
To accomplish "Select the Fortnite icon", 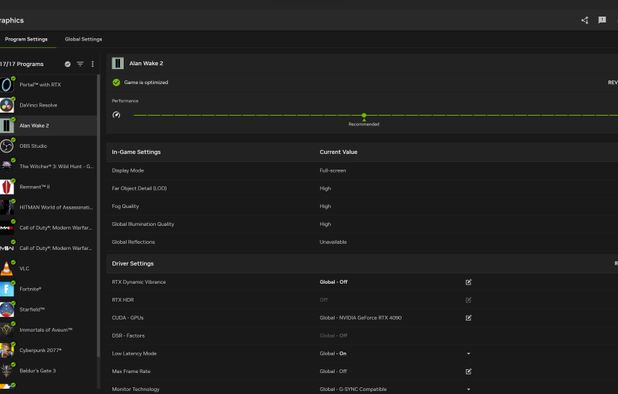I will [x=6, y=289].
